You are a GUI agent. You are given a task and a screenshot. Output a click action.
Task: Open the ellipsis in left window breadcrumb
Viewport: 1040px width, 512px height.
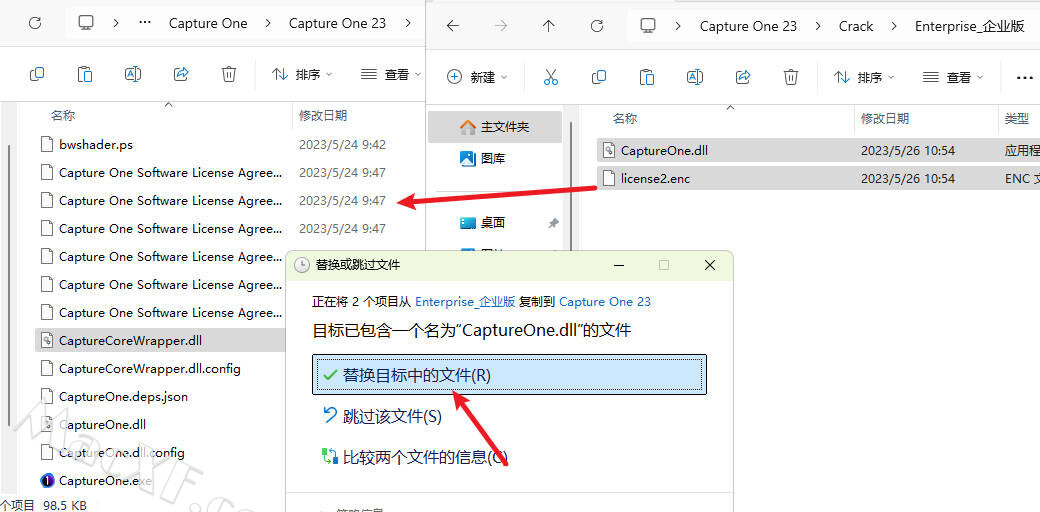coord(145,23)
